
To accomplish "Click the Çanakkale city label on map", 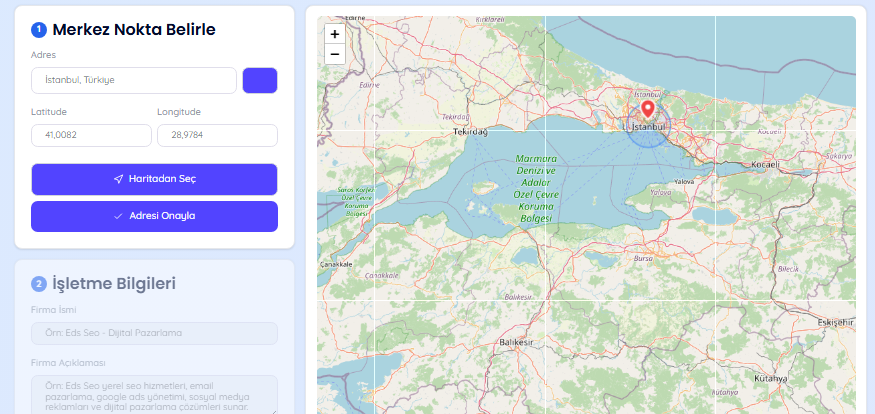I will [x=336, y=264].
